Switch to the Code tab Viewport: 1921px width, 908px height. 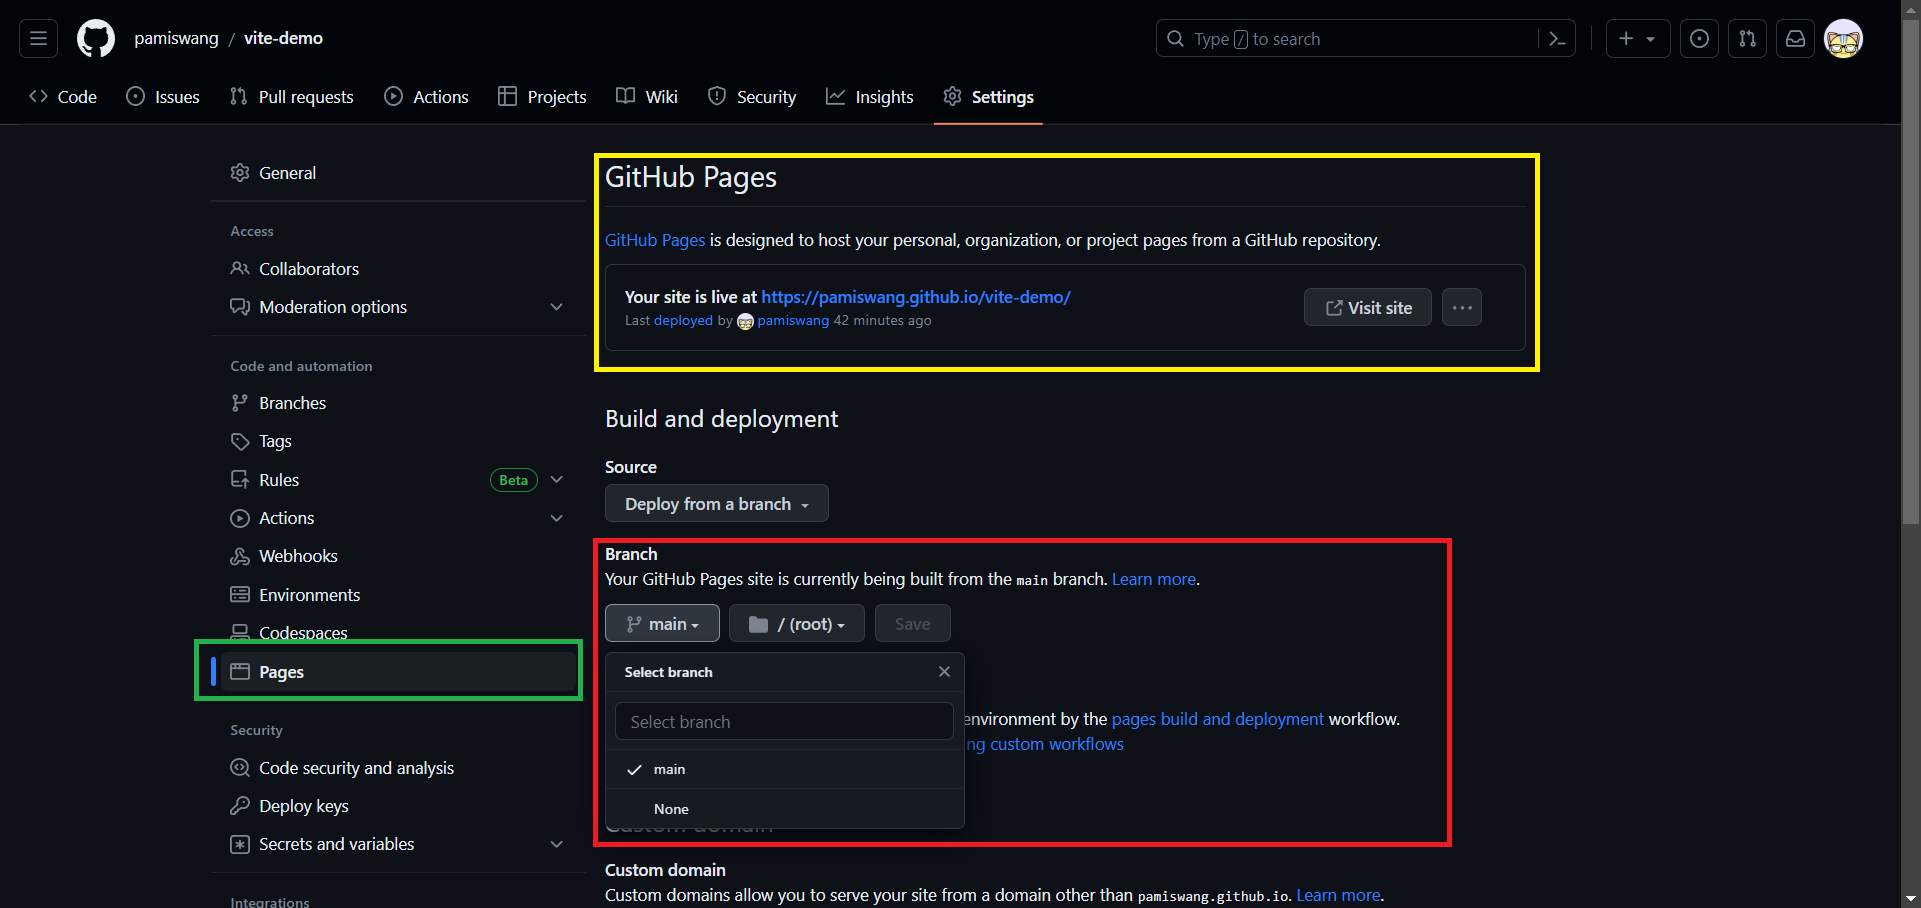[x=63, y=97]
